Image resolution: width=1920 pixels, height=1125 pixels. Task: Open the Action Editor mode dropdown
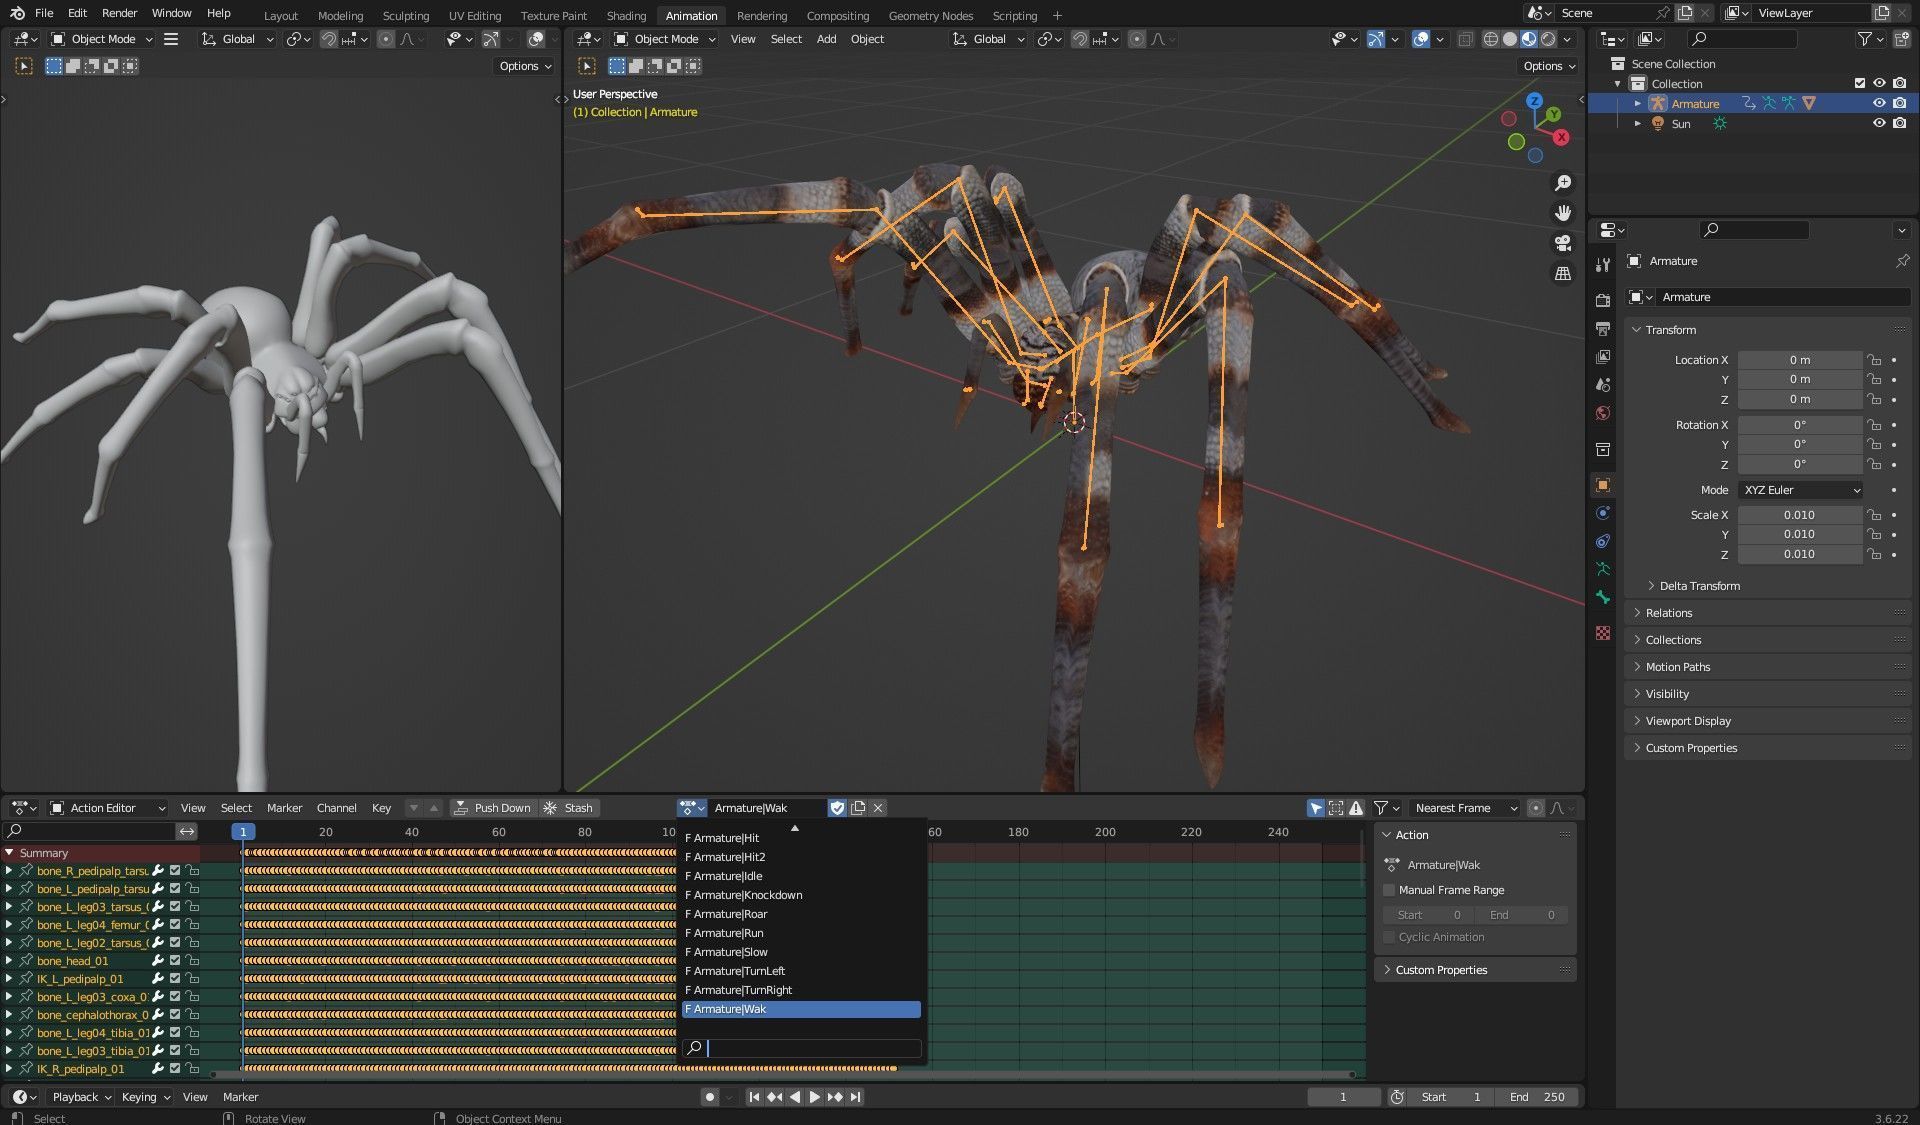[x=108, y=808]
